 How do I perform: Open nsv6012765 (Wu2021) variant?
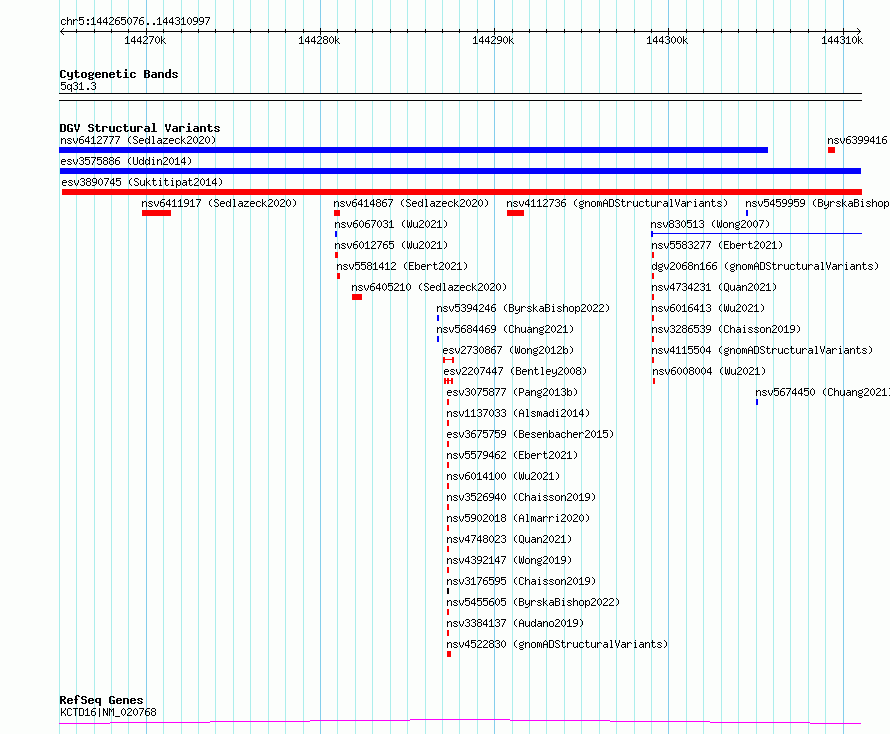[x=391, y=245]
